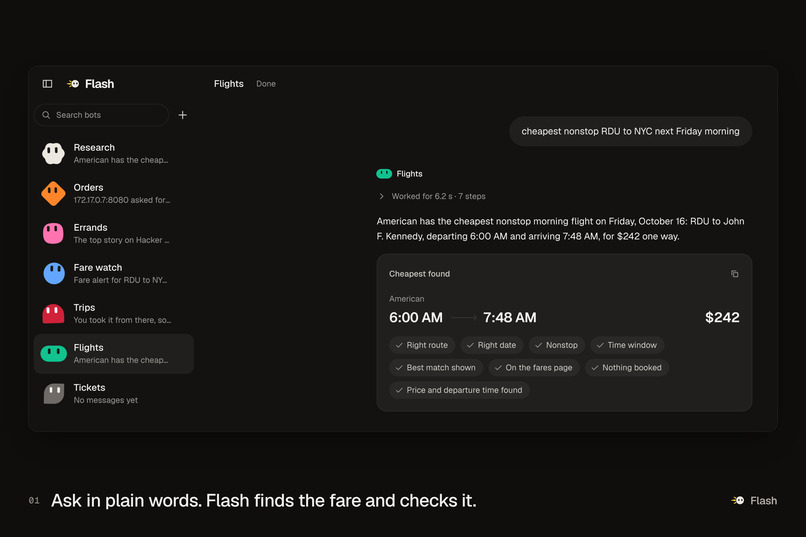806x537 pixels.
Task: Expand the 'Worked for 6.2 s' steps
Action: 432,196
